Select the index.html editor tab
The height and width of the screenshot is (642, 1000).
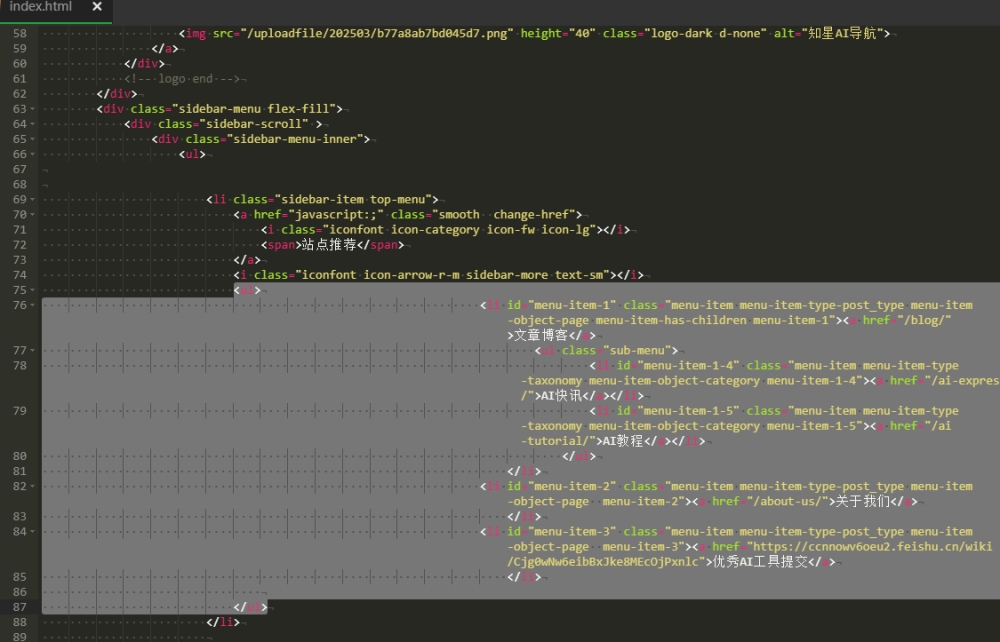[x=56, y=11]
